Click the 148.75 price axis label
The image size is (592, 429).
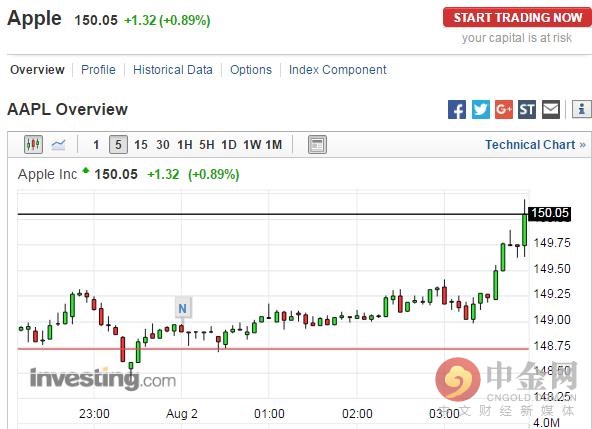tap(552, 346)
